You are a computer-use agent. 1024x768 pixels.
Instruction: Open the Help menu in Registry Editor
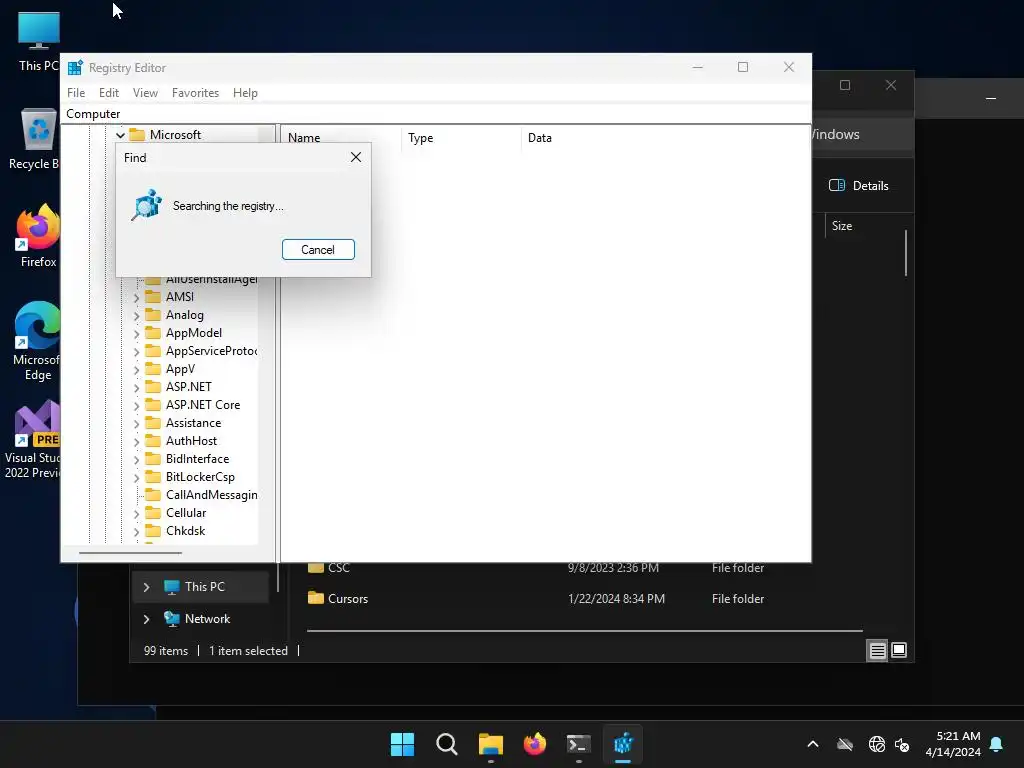(245, 93)
